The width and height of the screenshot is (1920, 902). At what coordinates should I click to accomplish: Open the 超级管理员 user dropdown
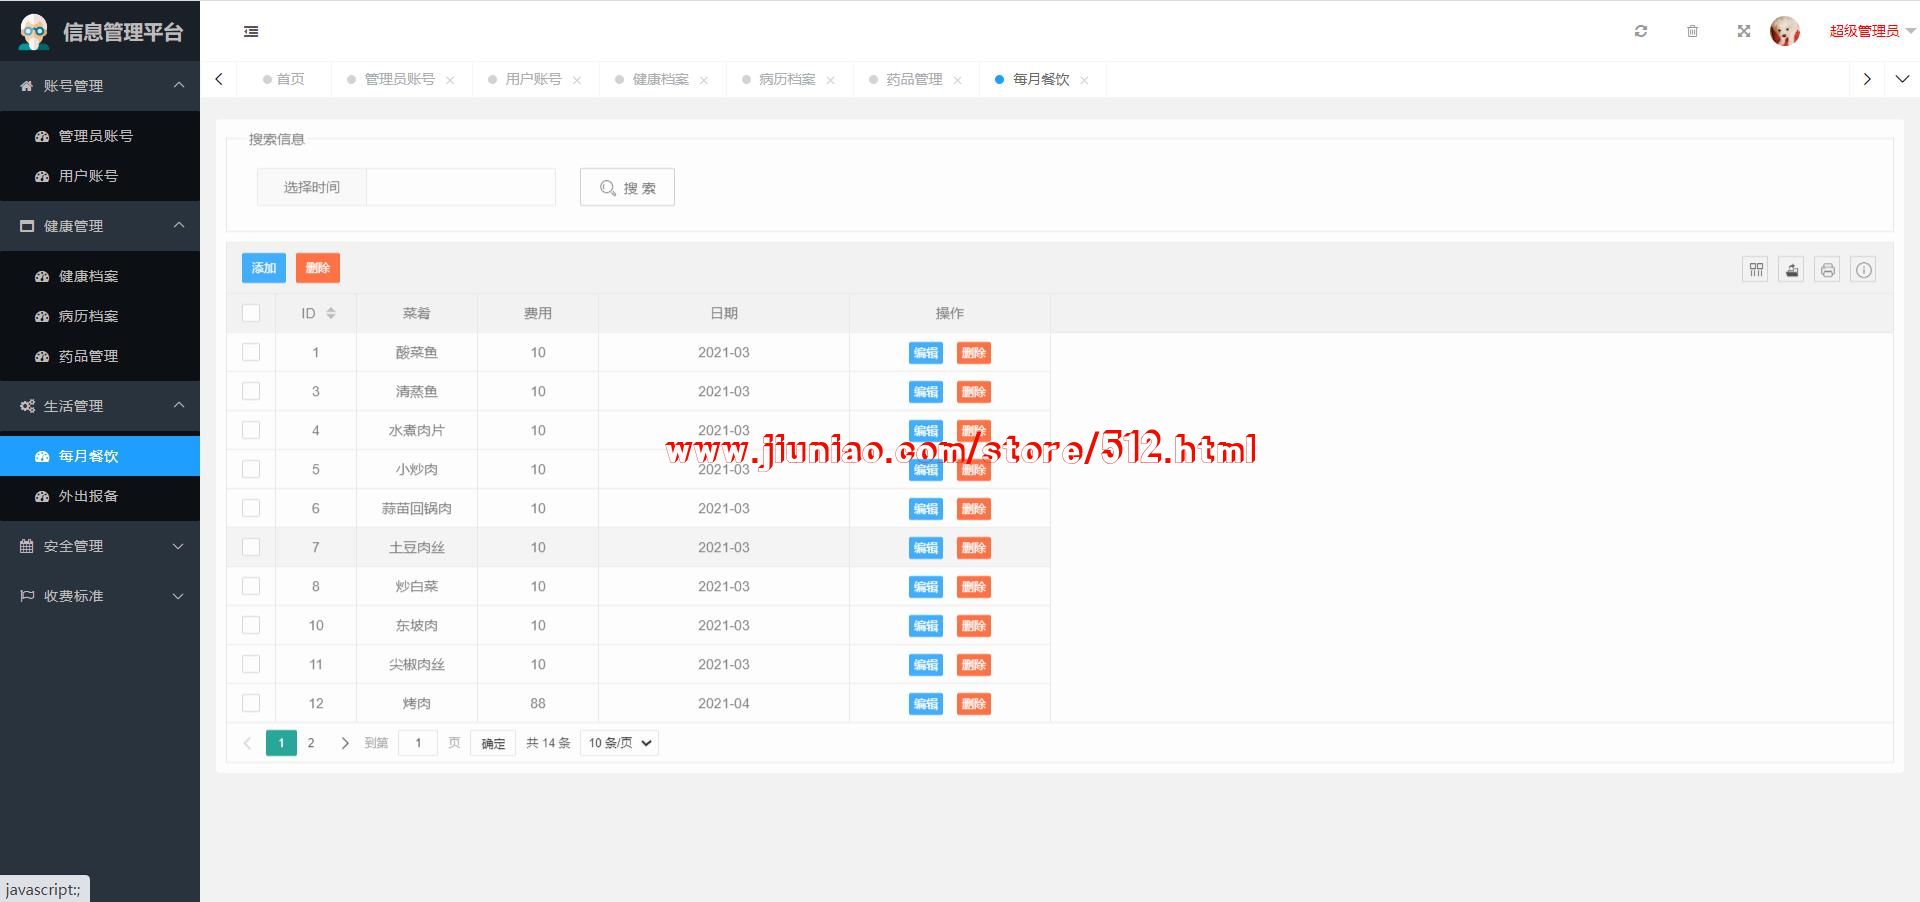(x=1872, y=31)
